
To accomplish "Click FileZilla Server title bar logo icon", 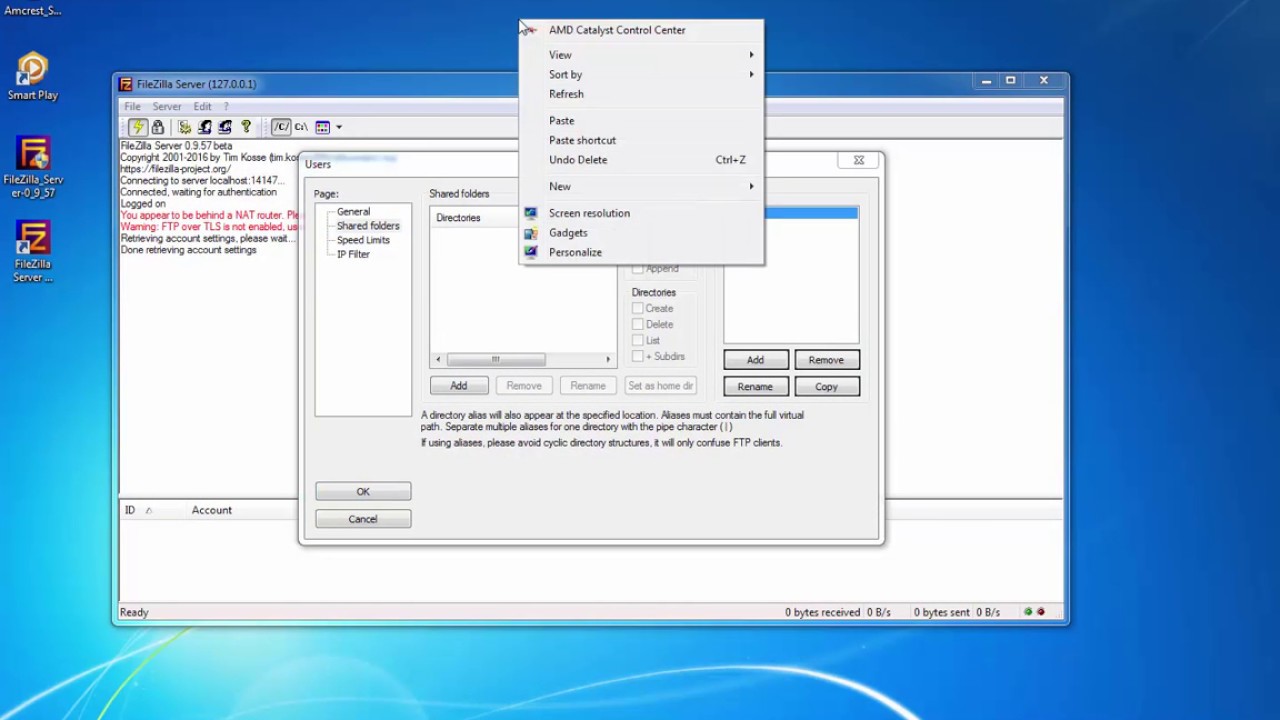I will point(126,84).
